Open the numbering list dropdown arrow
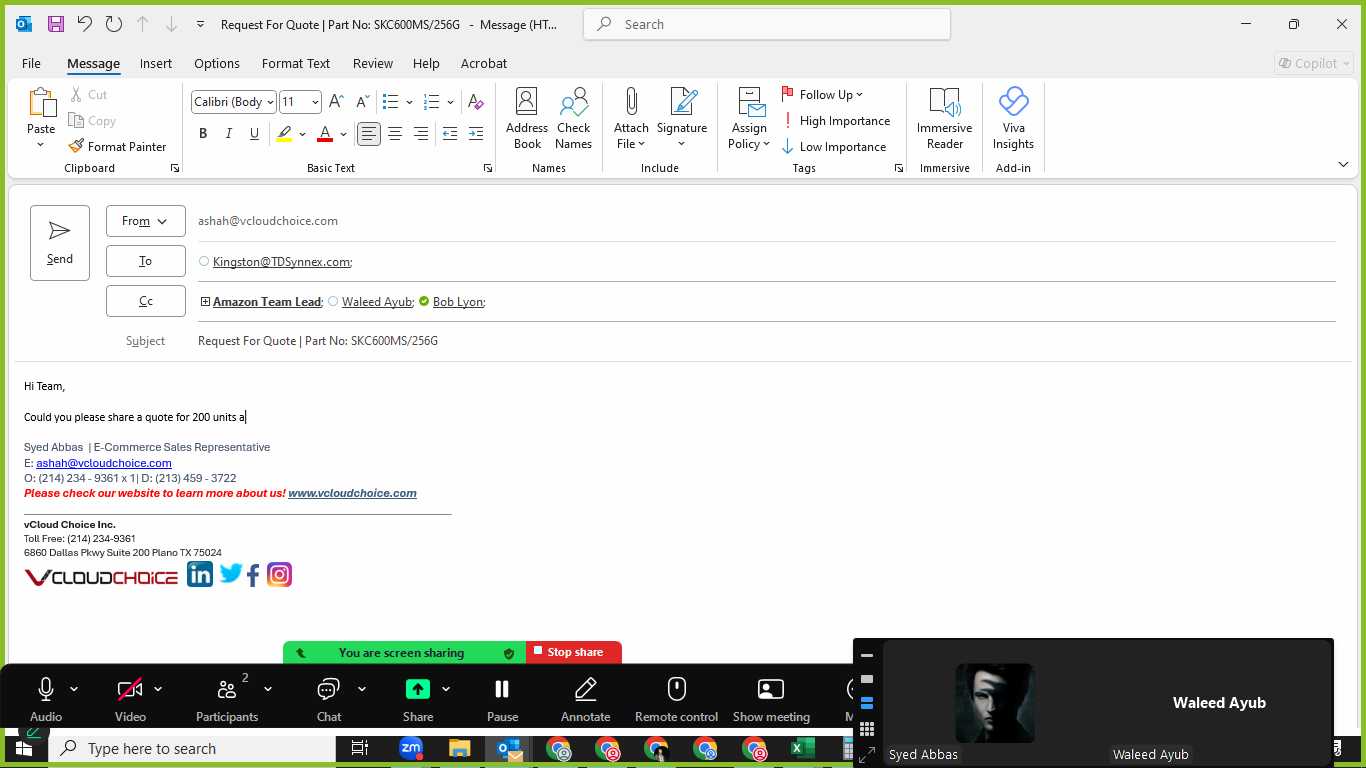 coord(451,102)
